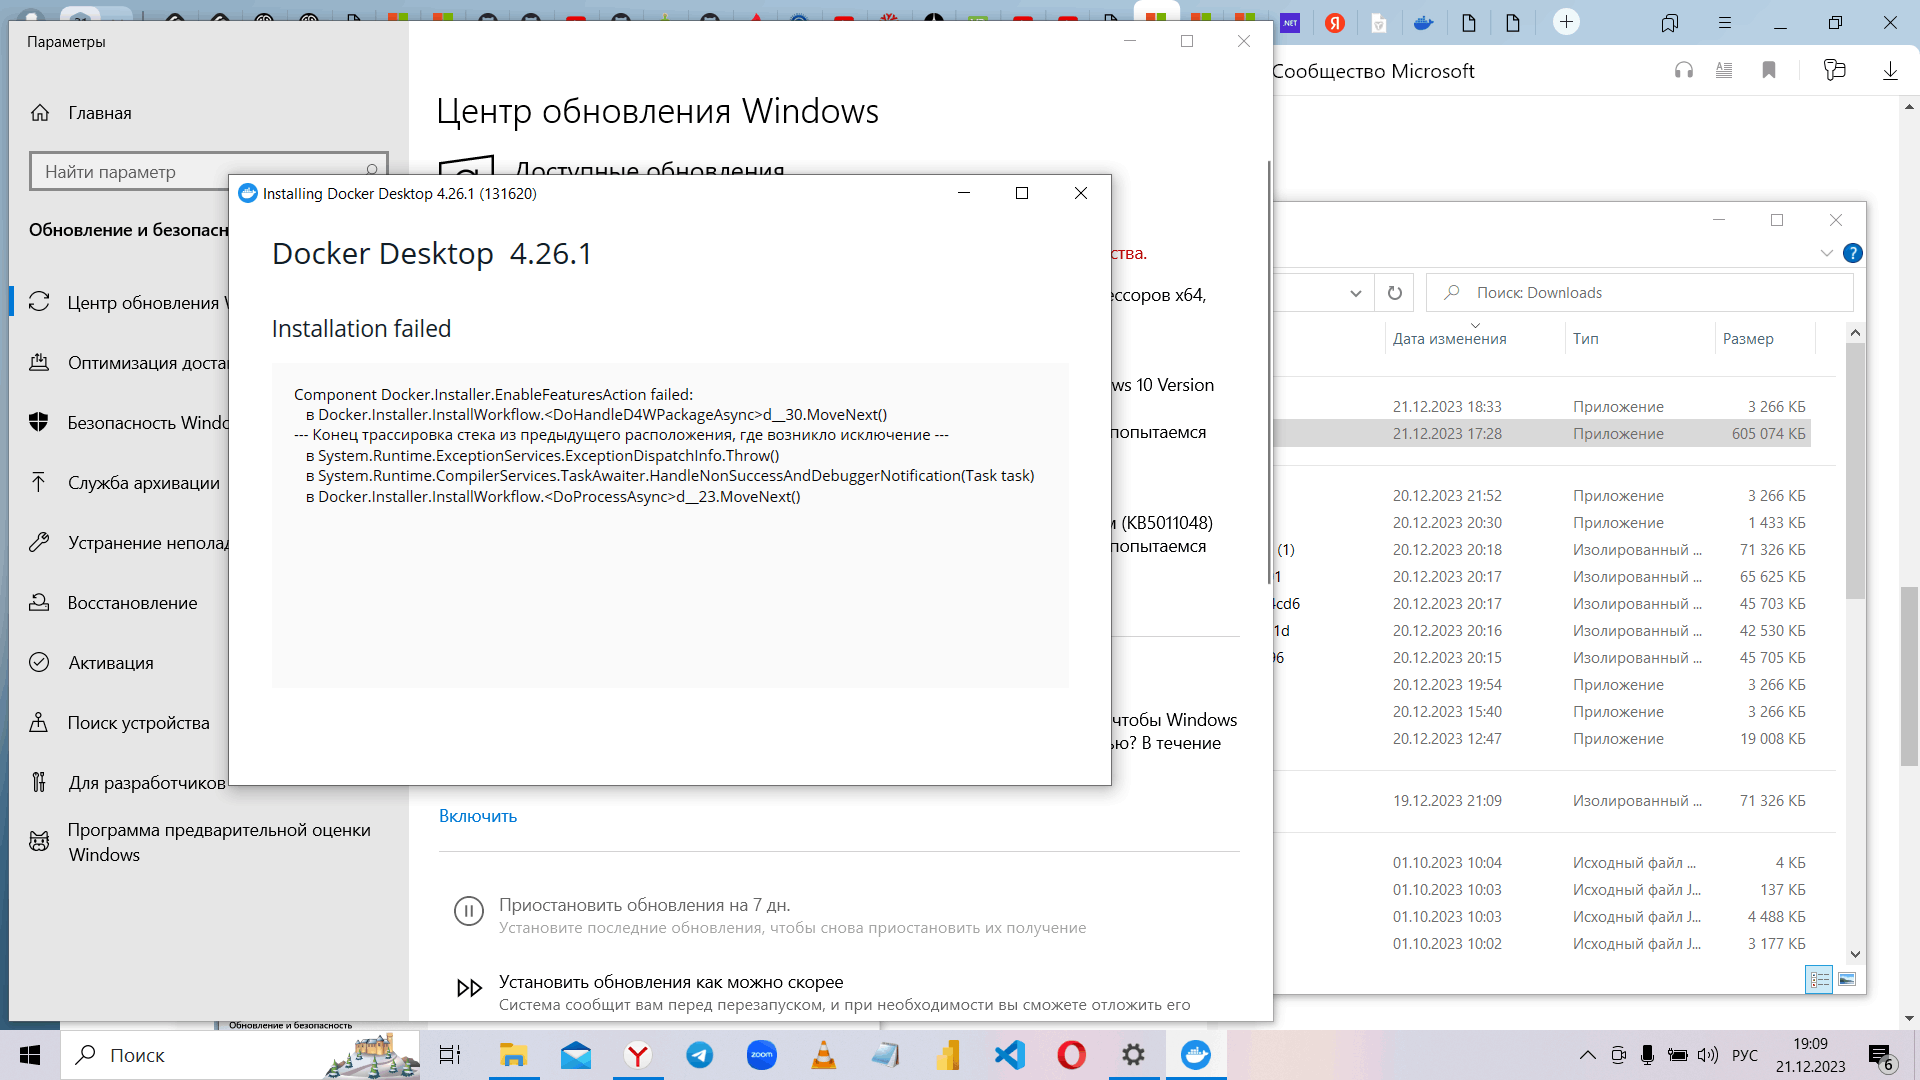Open the volume control in system tray
This screenshot has width=1920, height=1080.
click(1708, 1055)
